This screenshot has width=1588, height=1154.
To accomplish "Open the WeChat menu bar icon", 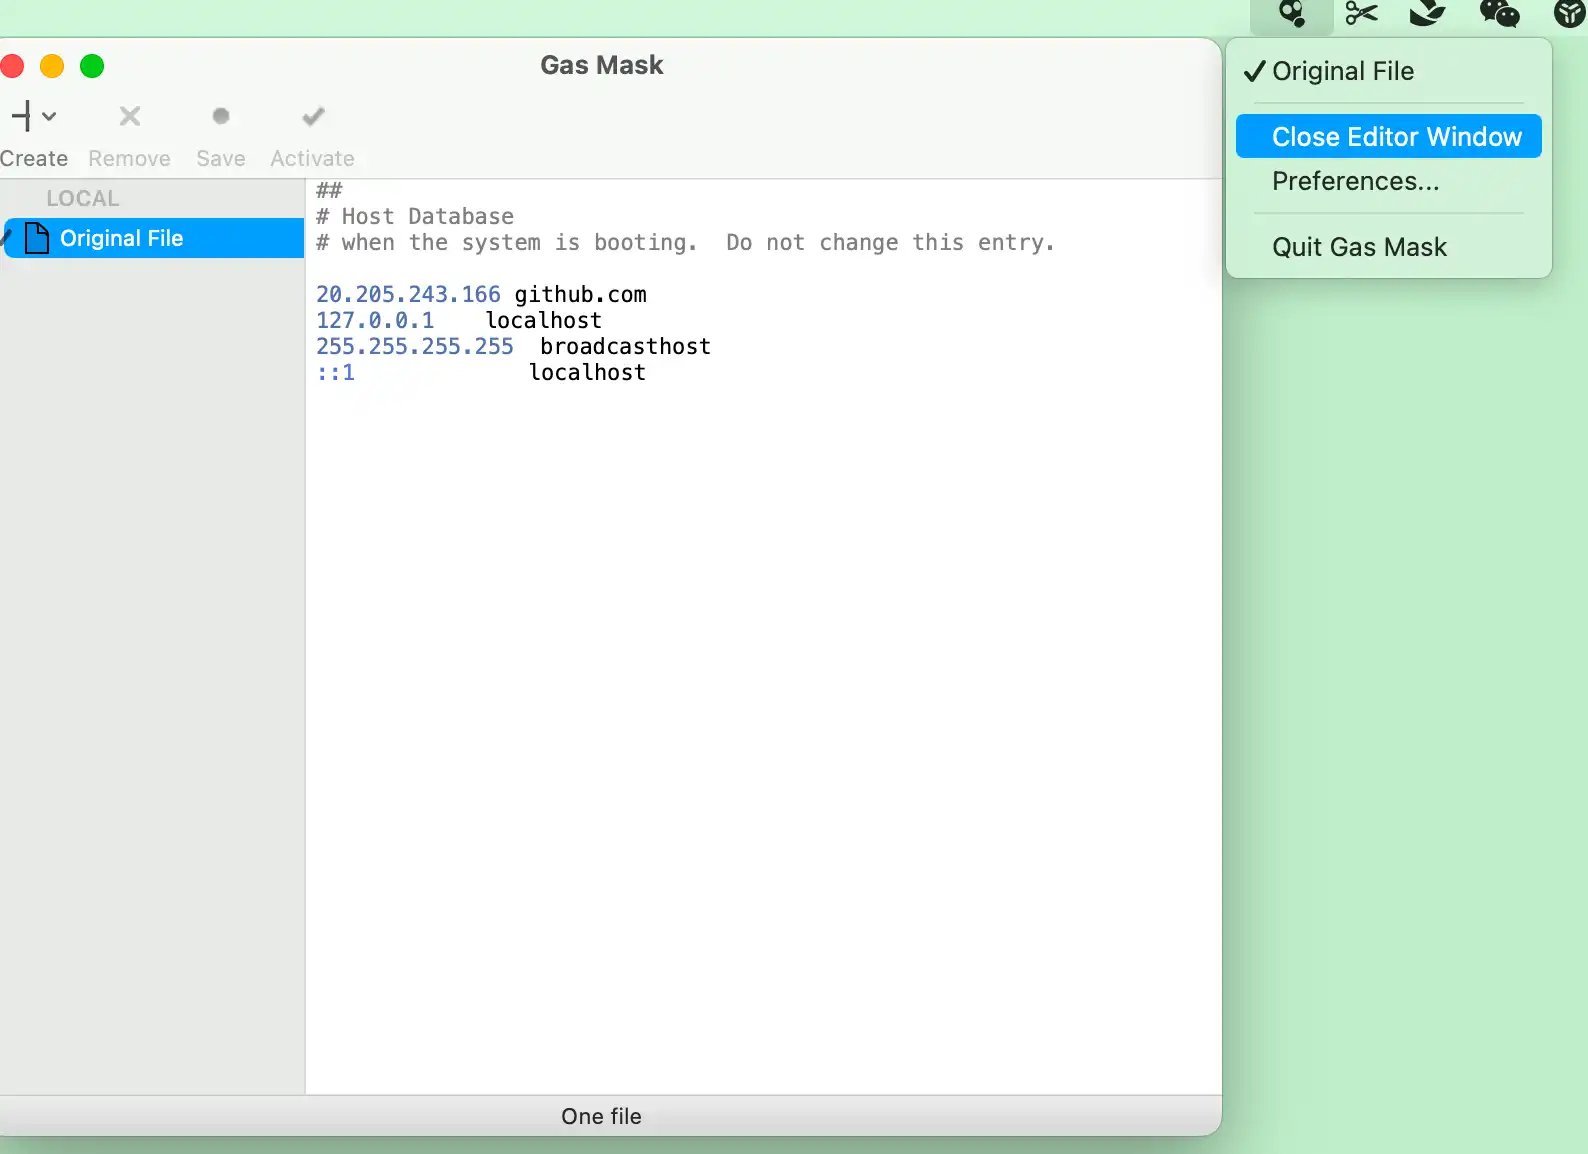I will (1499, 14).
